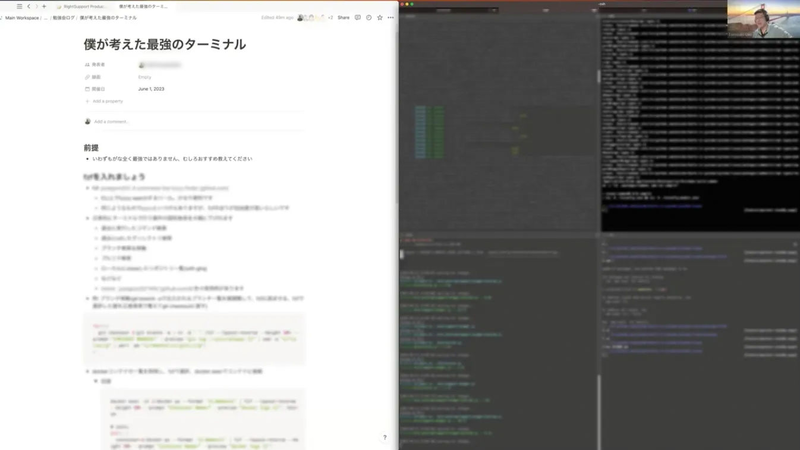800x450 pixels.
Task: Select the 僕が考えた最強のターミ… tab
Action: coord(143,7)
